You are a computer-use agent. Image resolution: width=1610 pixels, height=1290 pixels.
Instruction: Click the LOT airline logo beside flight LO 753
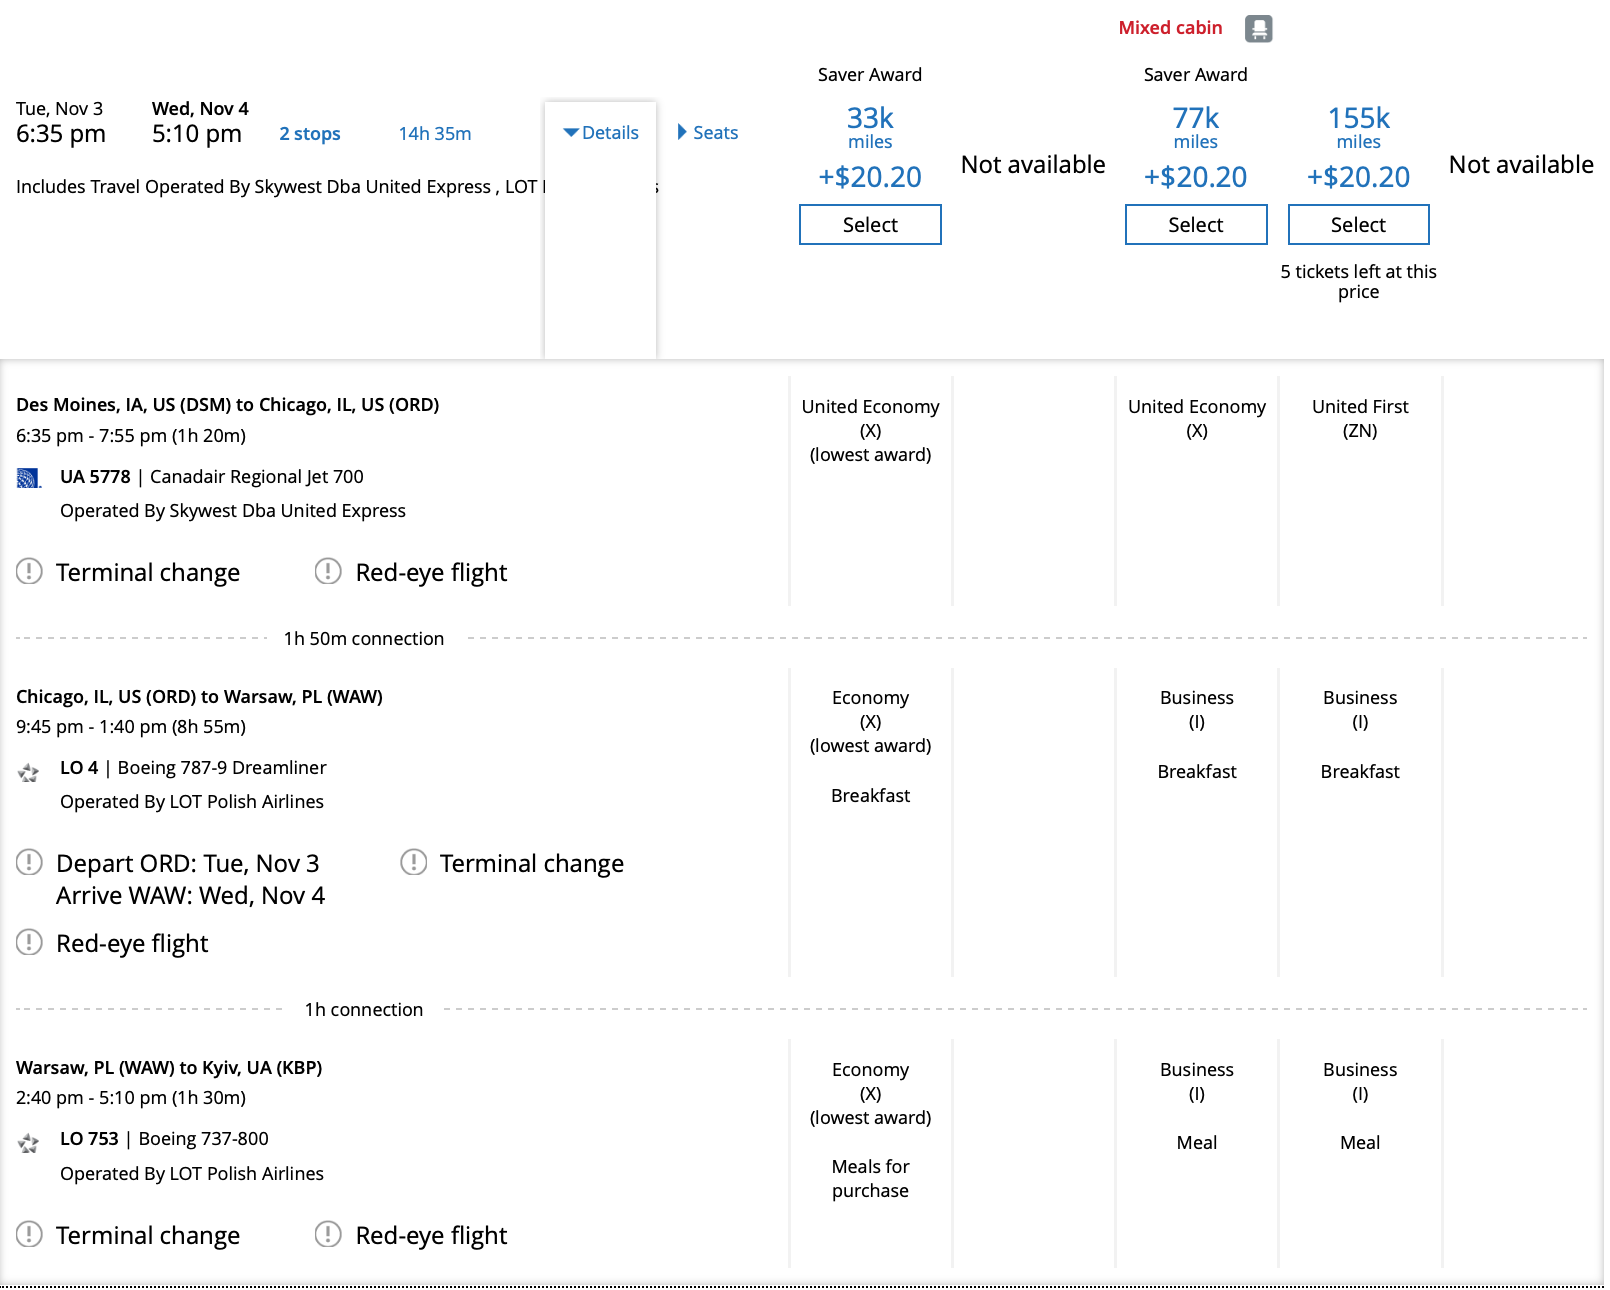pos(28,1140)
